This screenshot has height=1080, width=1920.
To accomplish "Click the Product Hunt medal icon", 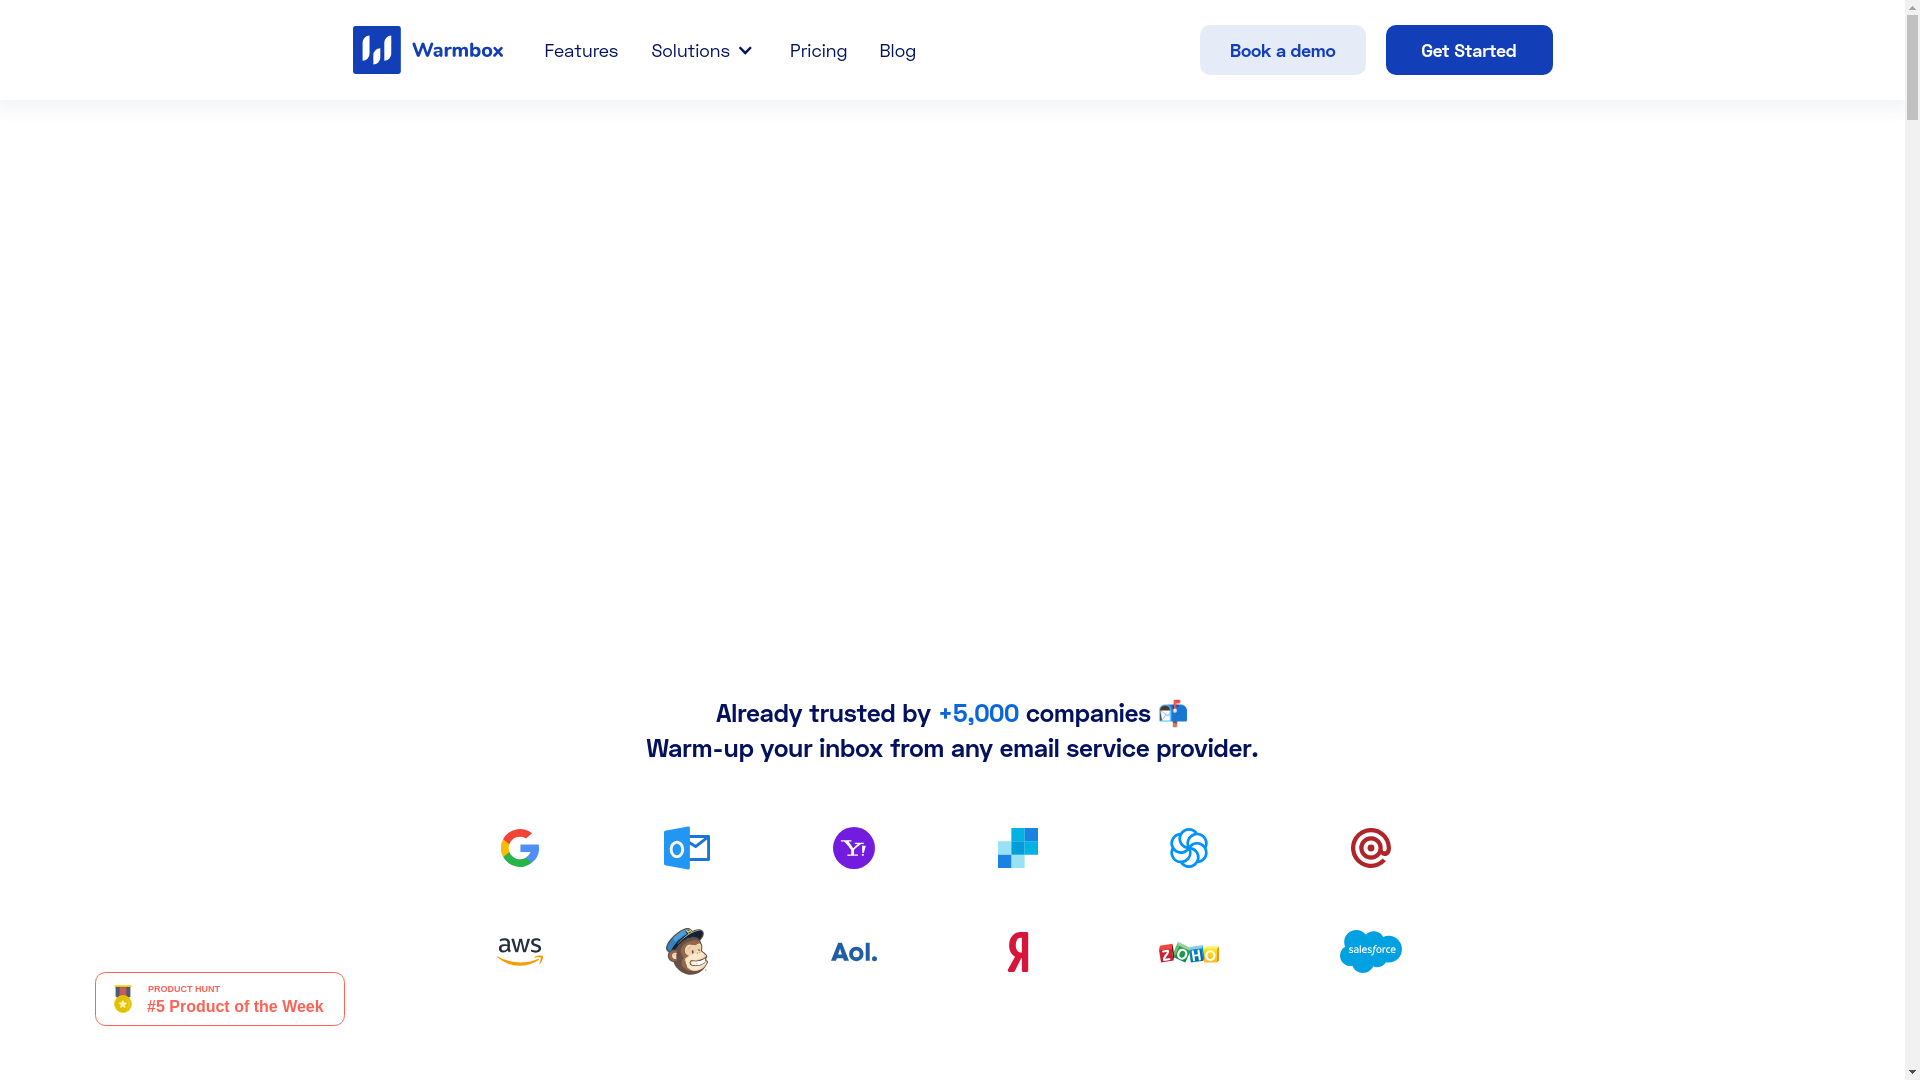I will (123, 999).
